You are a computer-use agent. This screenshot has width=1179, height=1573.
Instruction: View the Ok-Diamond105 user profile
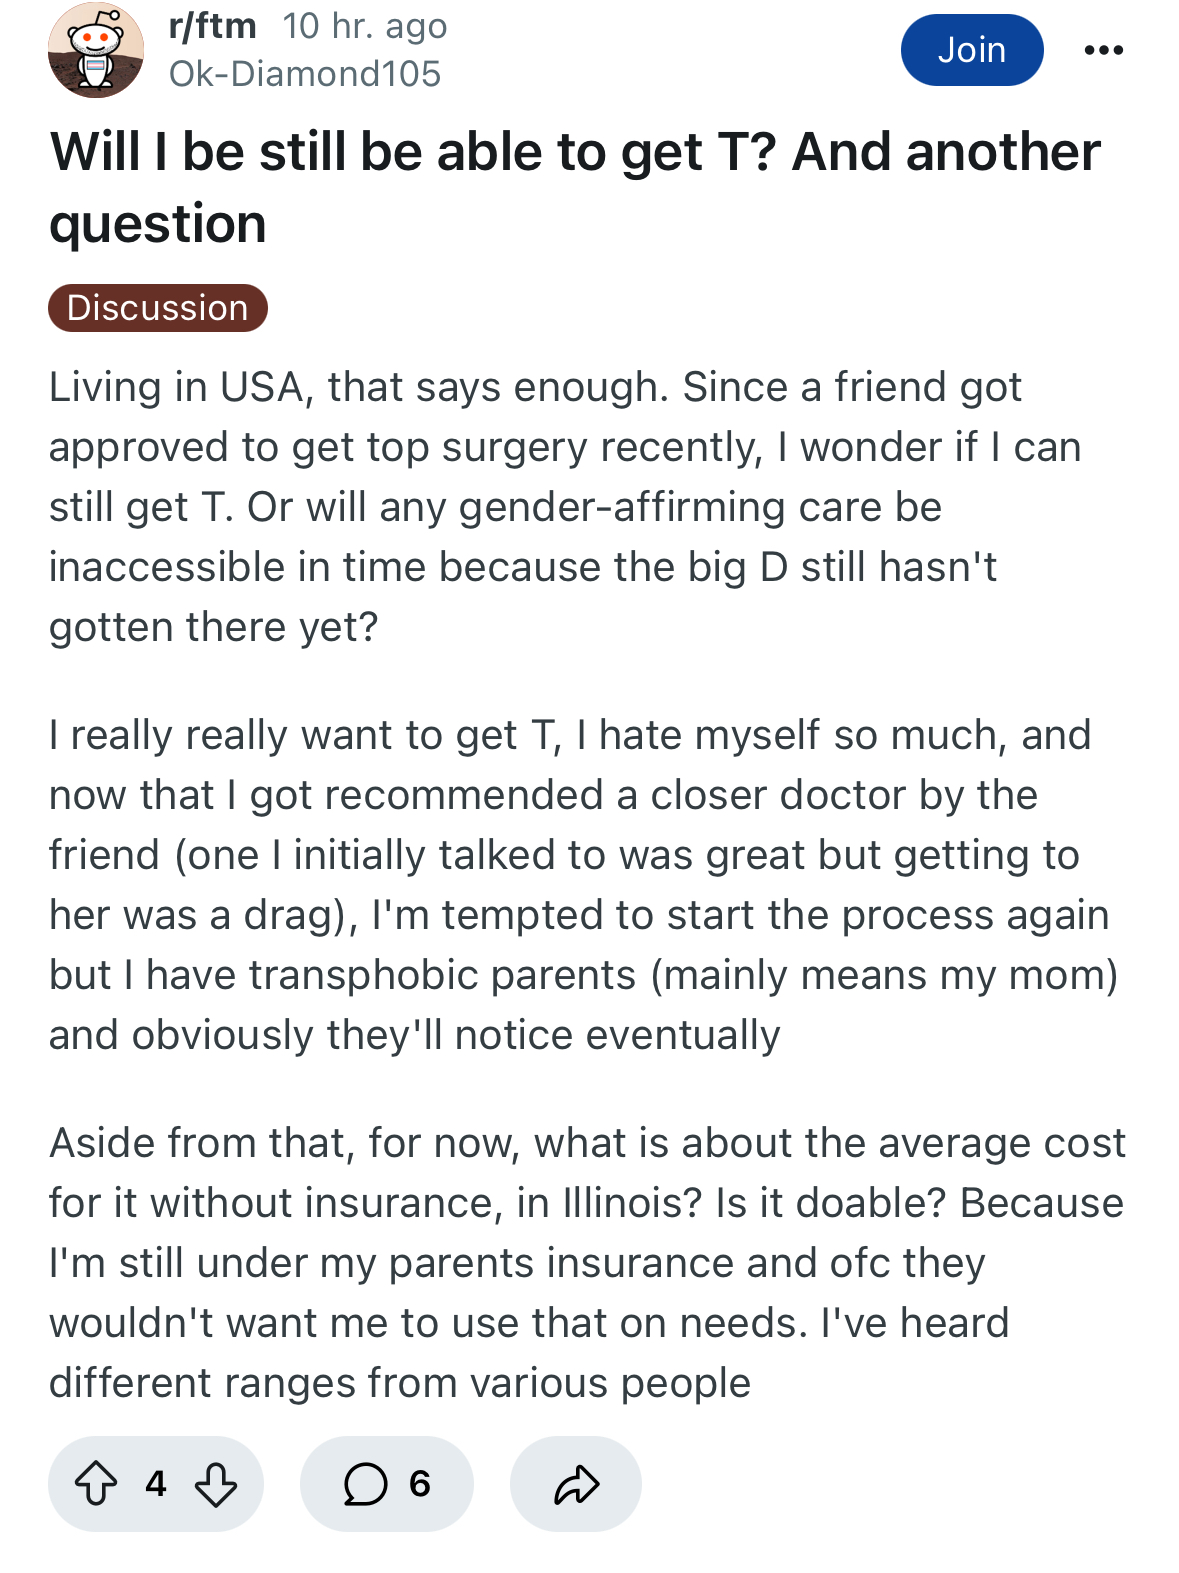tap(305, 74)
